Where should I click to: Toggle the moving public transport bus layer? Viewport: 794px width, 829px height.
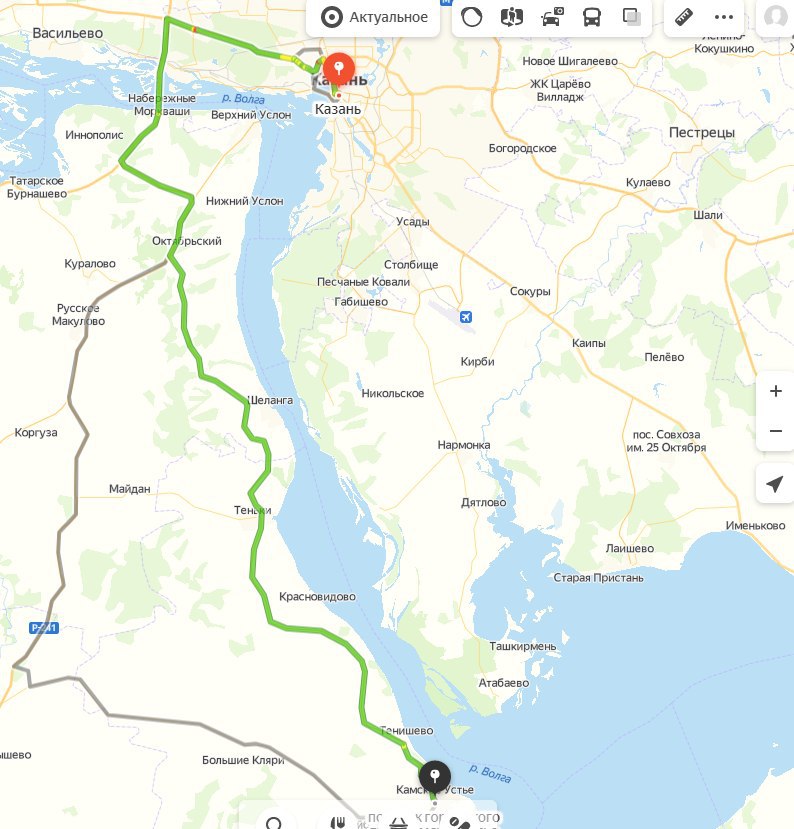click(x=592, y=17)
